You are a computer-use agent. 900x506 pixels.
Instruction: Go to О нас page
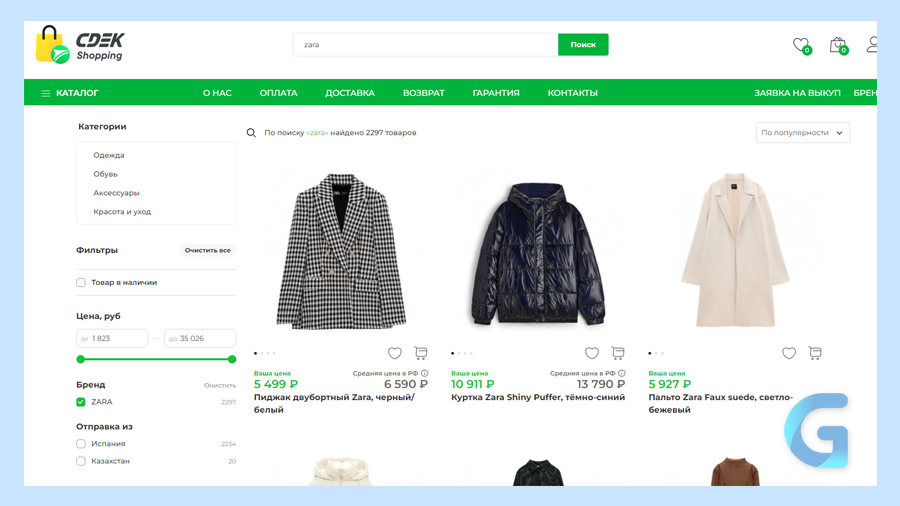[217, 93]
